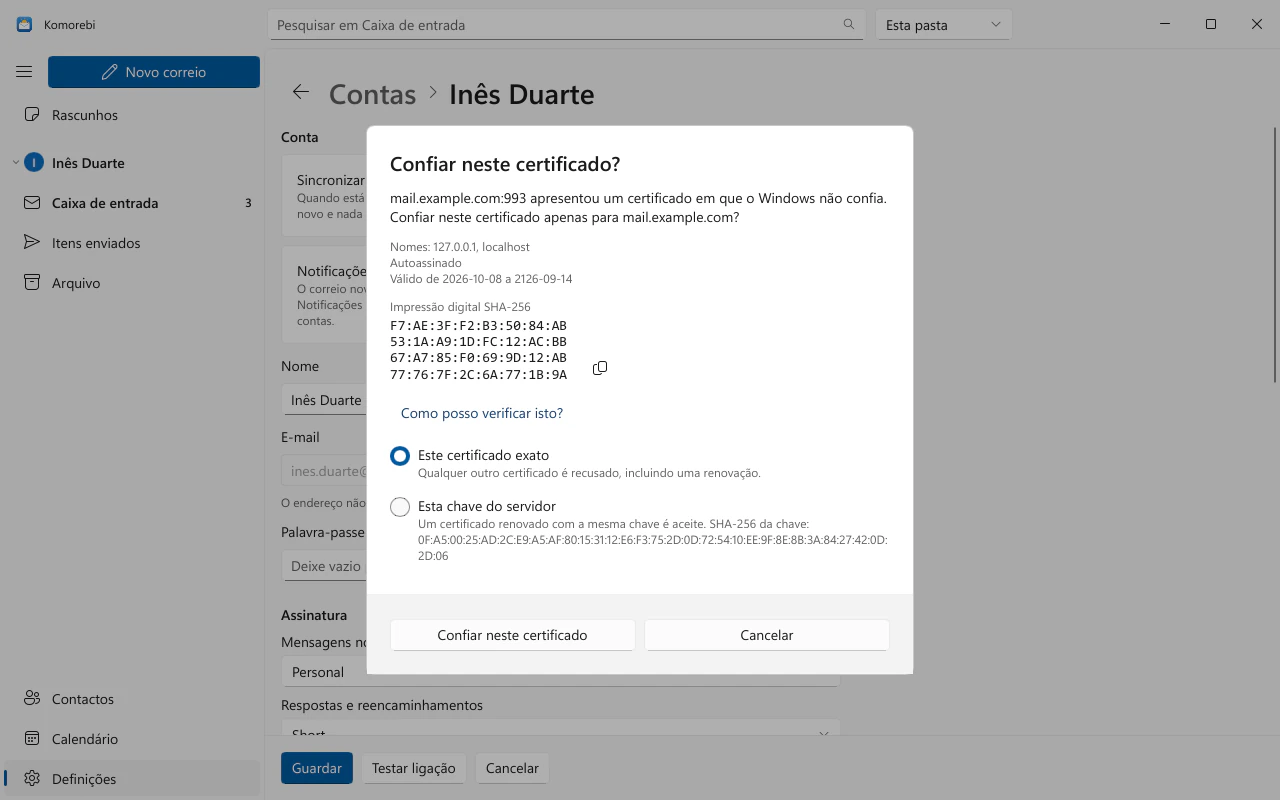Viewport: 1280px width, 800px height.
Task: Toggle the hamburger navigation menu
Action: 24,72
